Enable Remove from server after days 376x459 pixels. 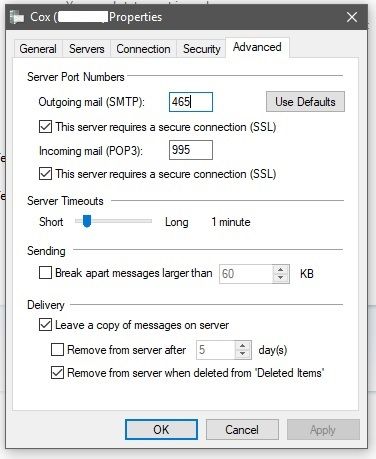point(57,350)
